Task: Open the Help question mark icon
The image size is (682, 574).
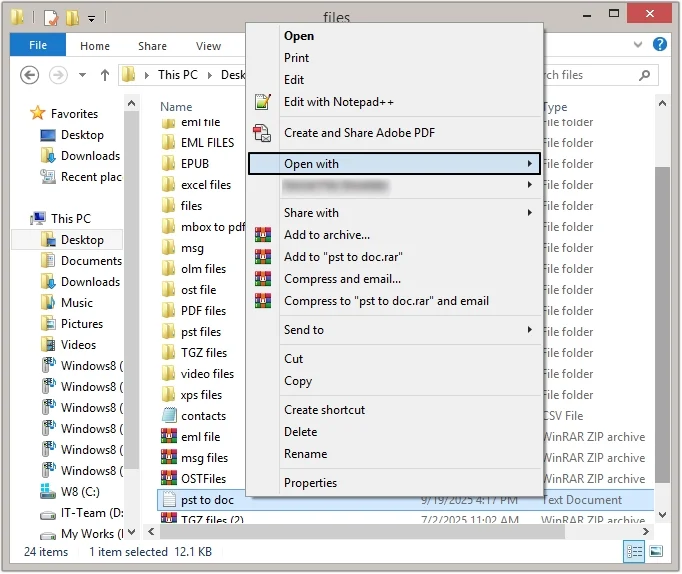Action: pos(659,44)
